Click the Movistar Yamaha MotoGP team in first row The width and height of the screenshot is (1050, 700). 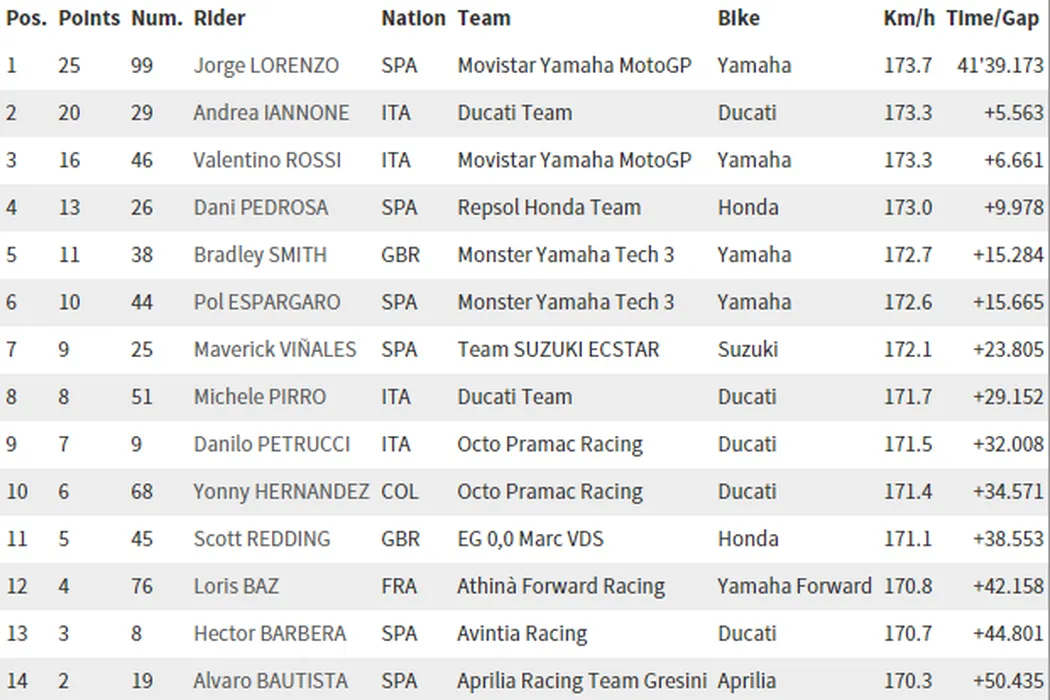click(574, 66)
